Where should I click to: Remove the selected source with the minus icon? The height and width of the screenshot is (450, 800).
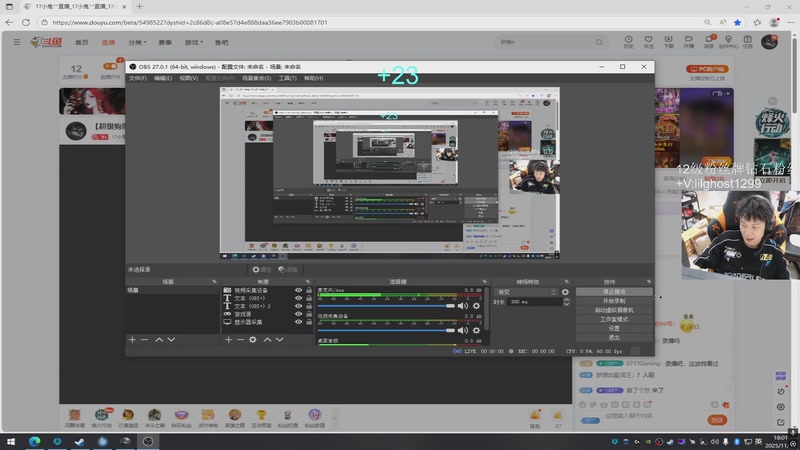(x=240, y=340)
